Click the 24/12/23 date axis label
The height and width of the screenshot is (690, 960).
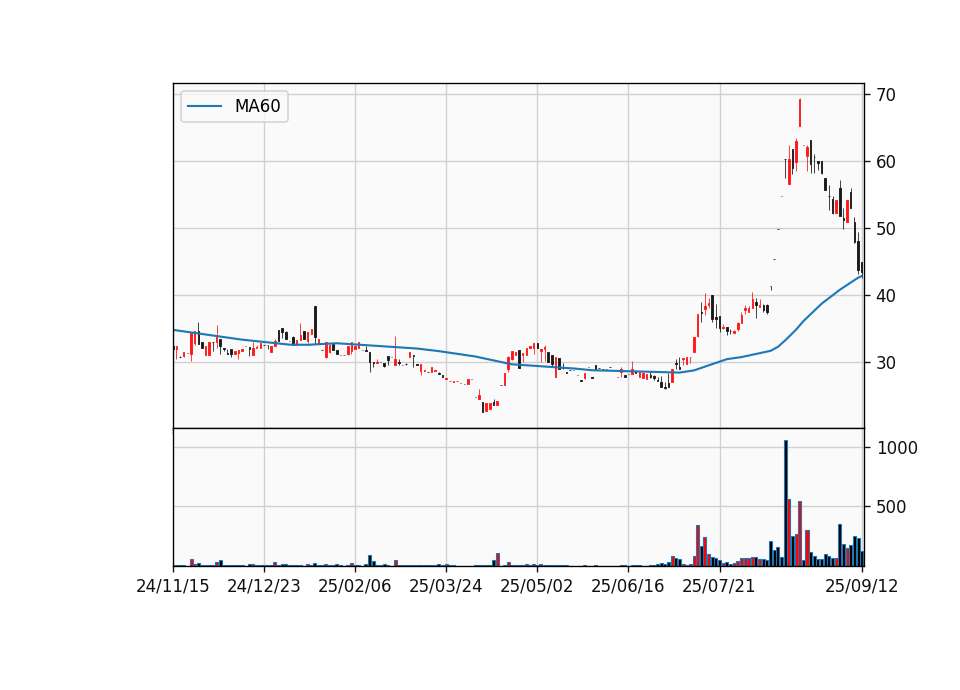264,586
